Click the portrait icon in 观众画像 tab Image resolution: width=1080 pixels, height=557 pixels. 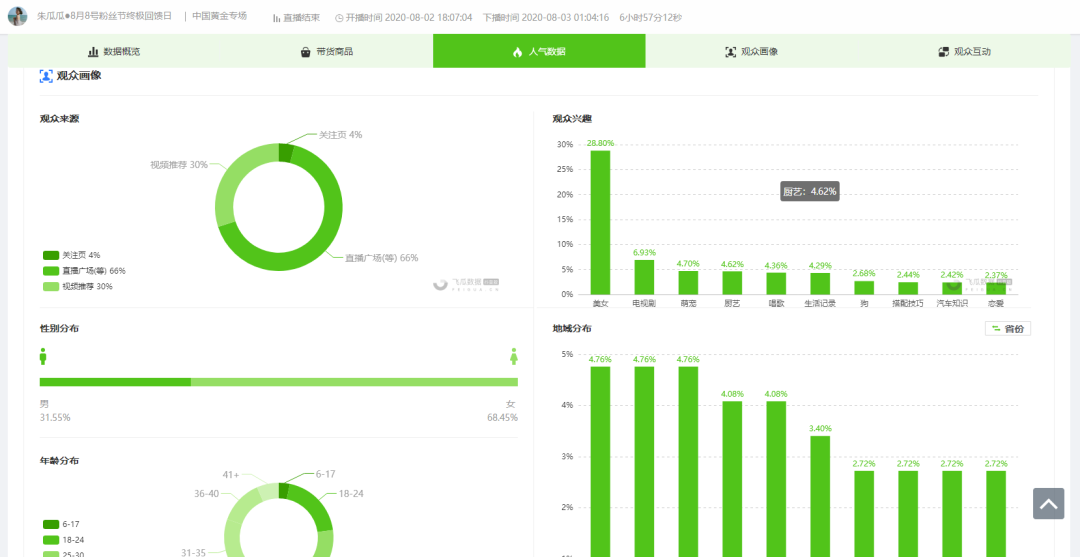pos(730,52)
